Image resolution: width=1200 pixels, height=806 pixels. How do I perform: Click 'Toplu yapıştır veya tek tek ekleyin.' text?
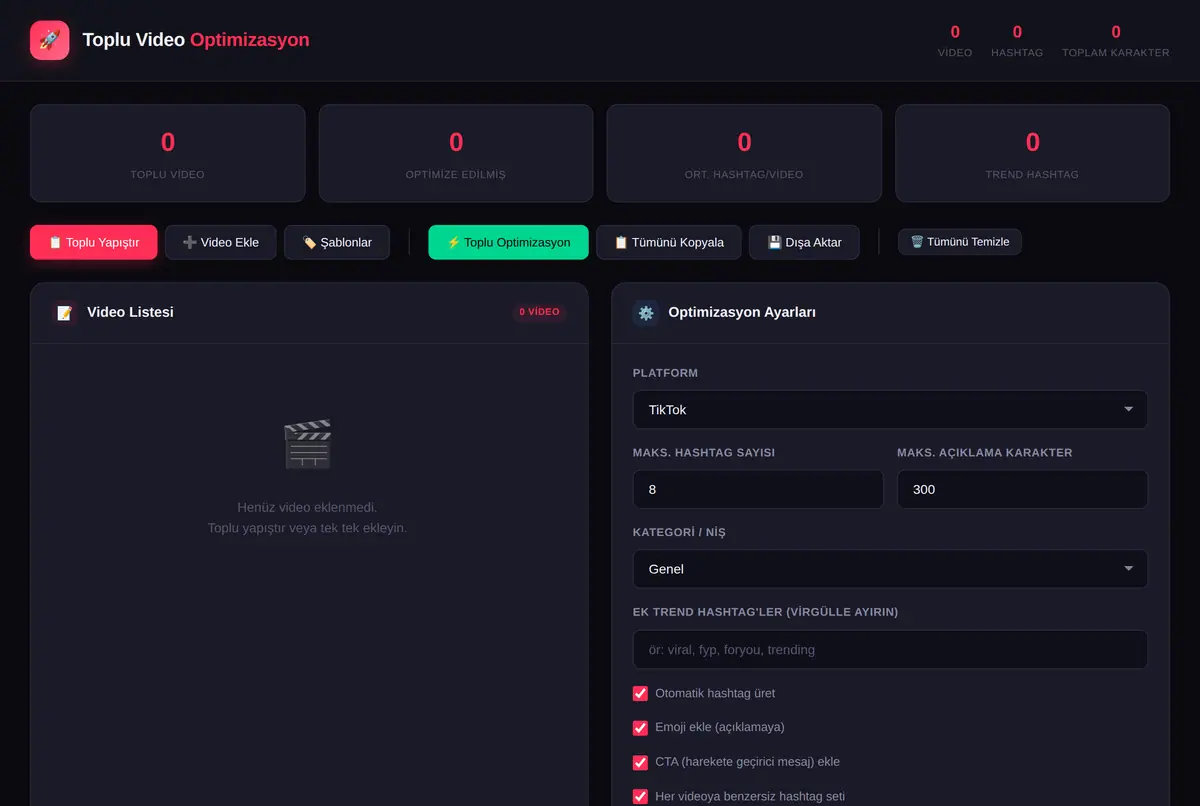tap(307, 528)
